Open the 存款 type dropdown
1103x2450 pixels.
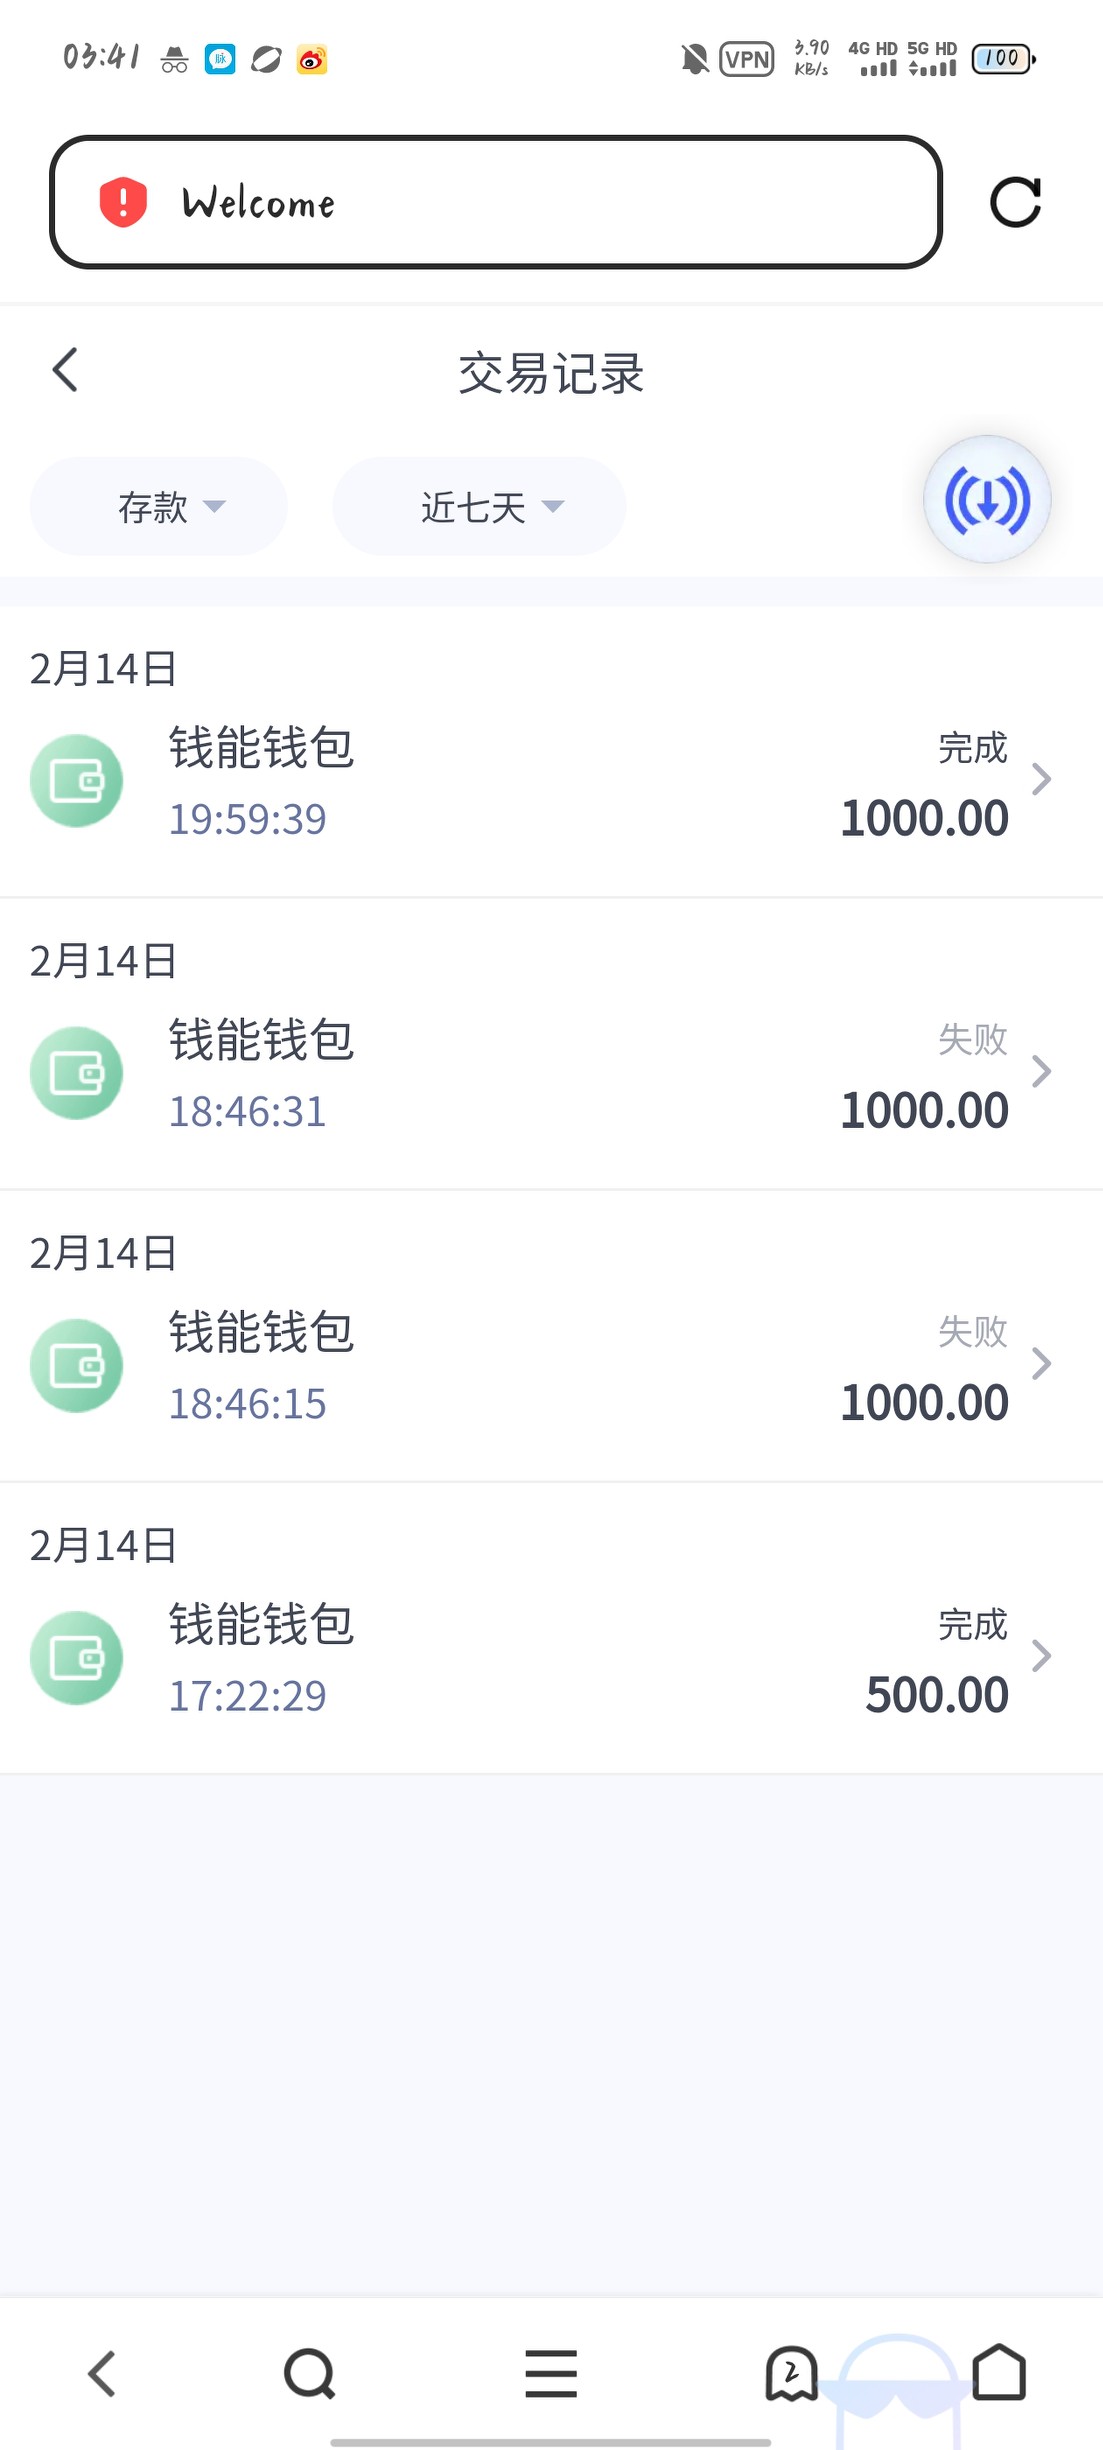pos(159,507)
